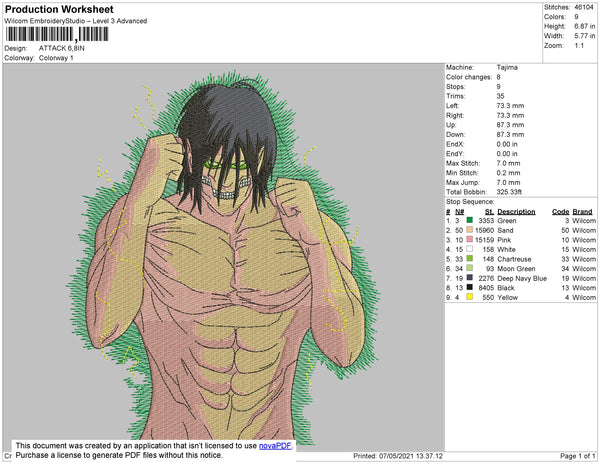Click the embroidery design preview image
The height and width of the screenshot is (464, 600).
coord(223,257)
